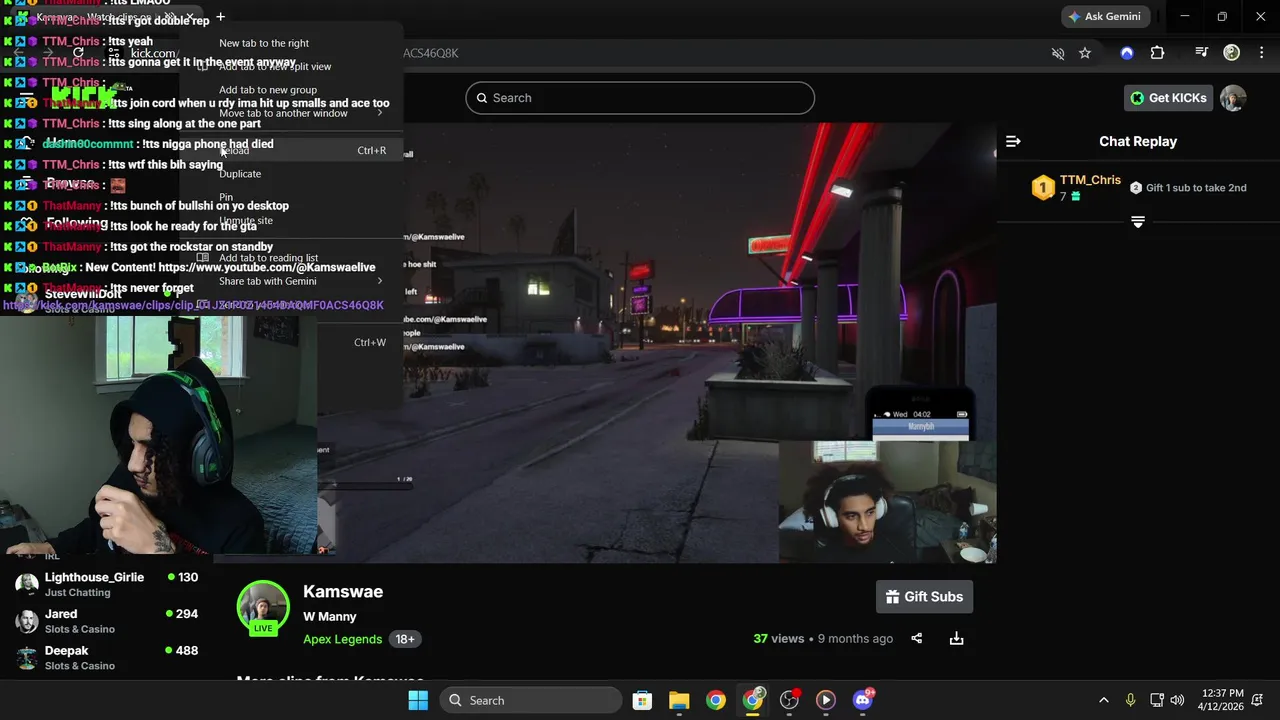
Task: Click the '9 months ago' timestamp
Action: click(x=856, y=639)
